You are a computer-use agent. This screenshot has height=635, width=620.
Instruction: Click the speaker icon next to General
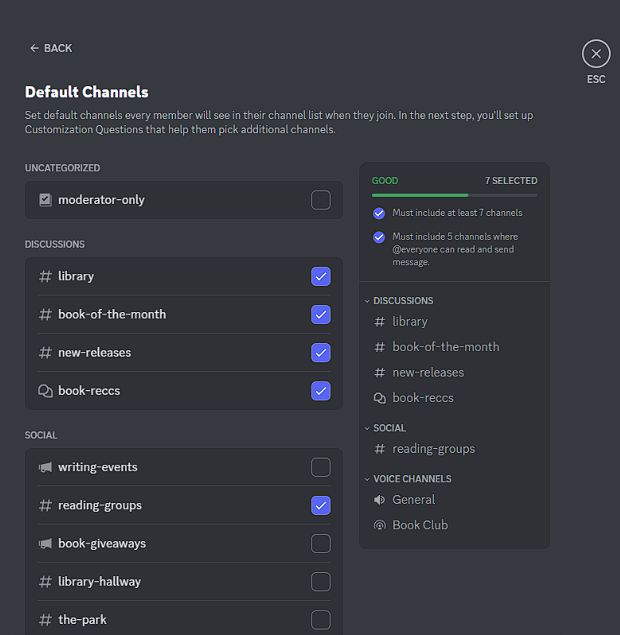click(x=379, y=500)
